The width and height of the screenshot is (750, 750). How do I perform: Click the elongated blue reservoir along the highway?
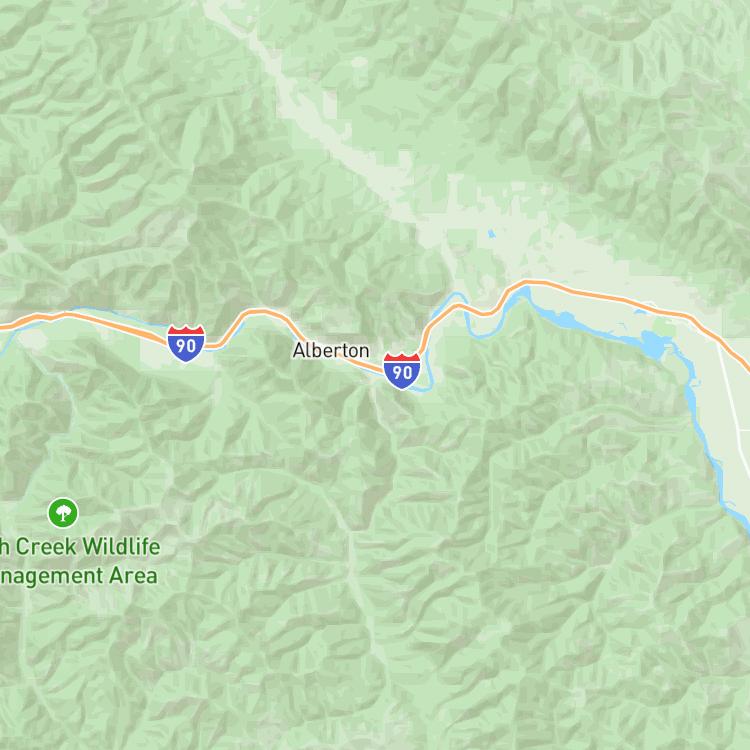(x=564, y=319)
